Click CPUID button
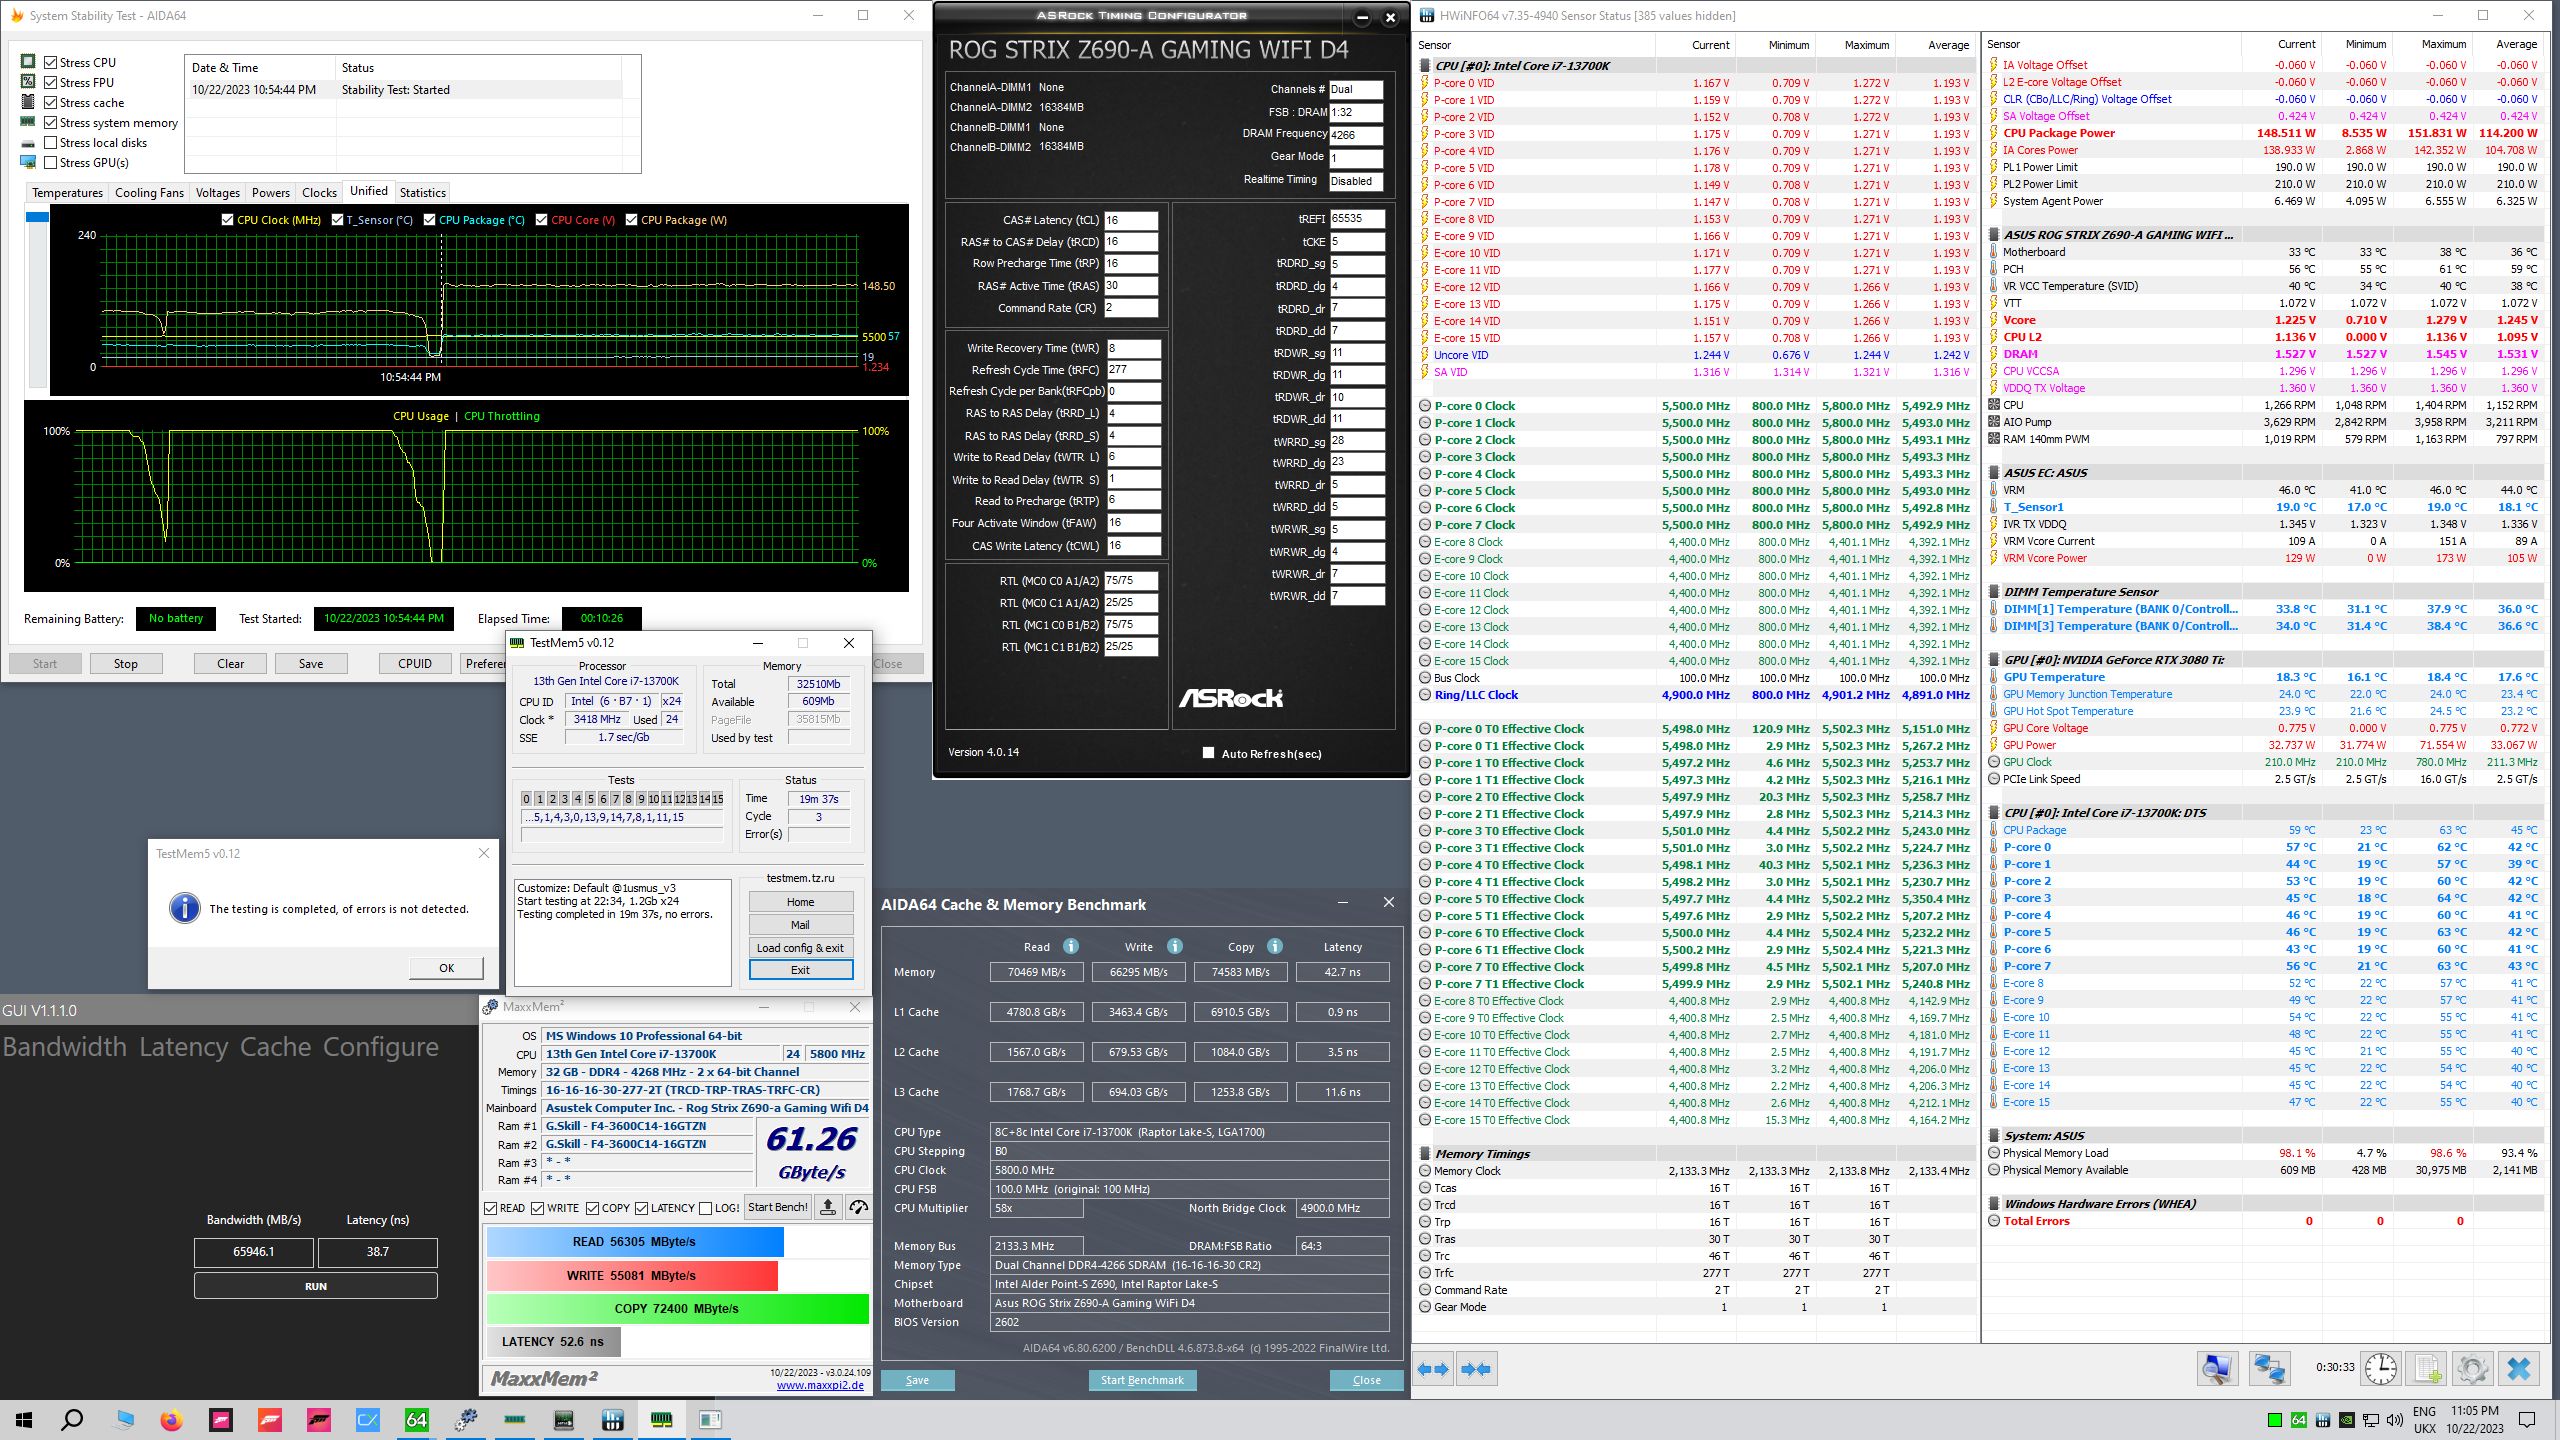2560x1440 pixels. pyautogui.click(x=415, y=663)
